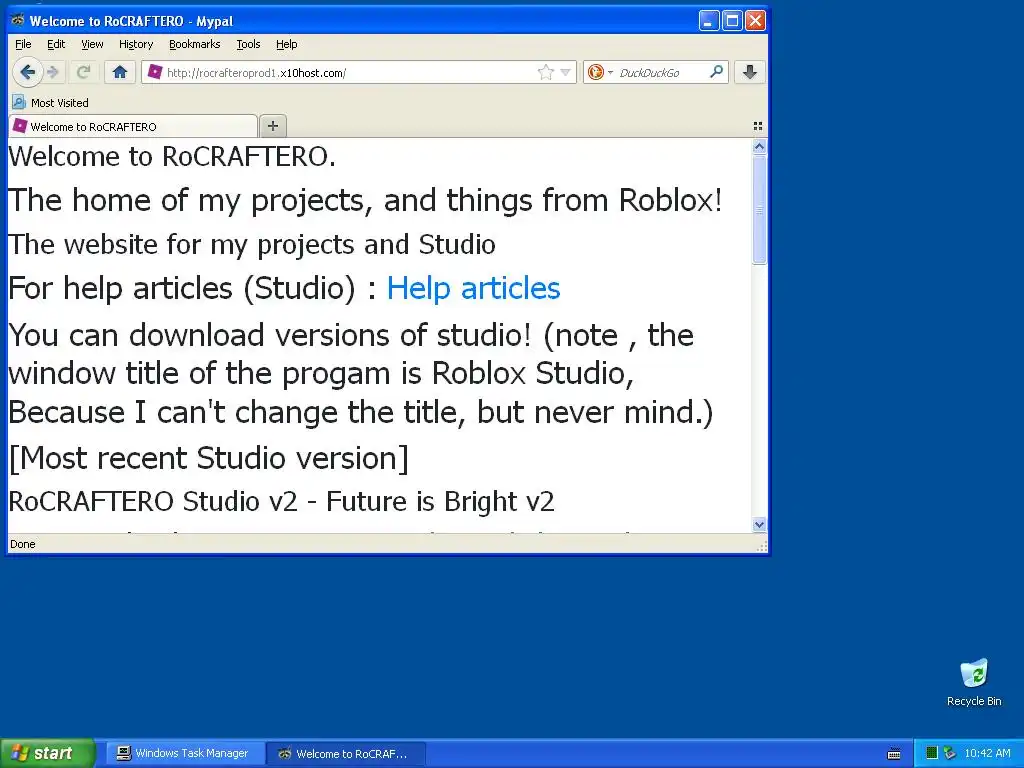Click the 10:42 AM system clock
1024x768 pixels.
(987, 753)
